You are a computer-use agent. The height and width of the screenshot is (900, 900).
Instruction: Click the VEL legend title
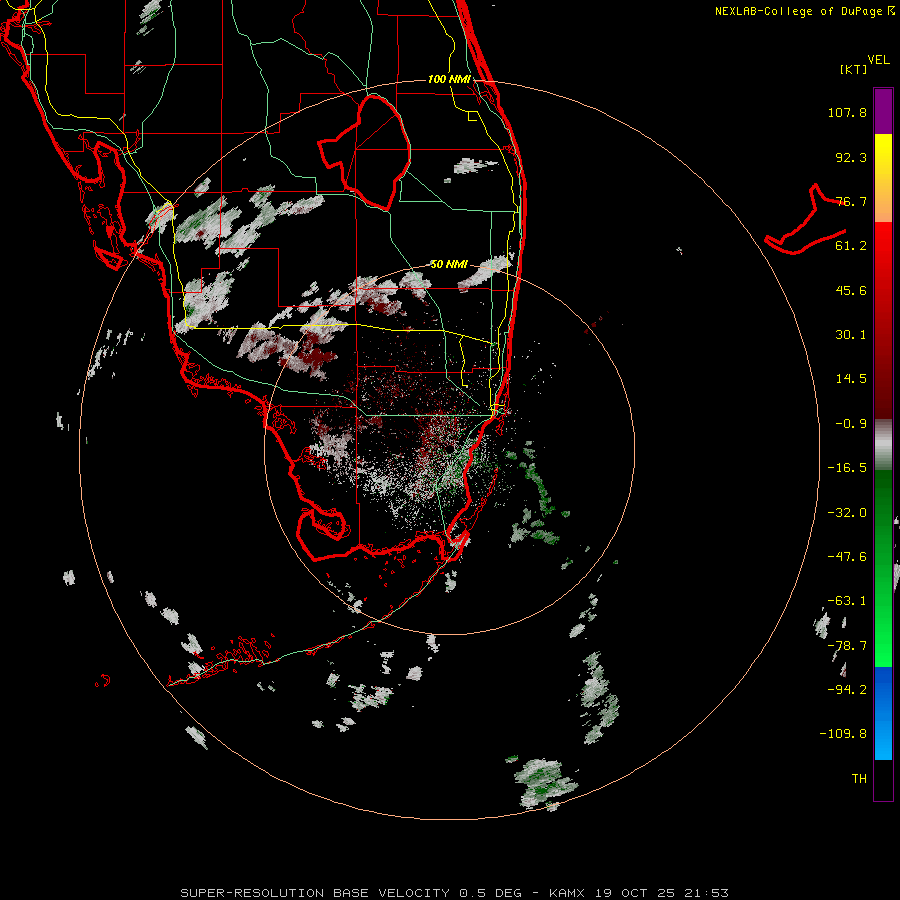(x=878, y=60)
